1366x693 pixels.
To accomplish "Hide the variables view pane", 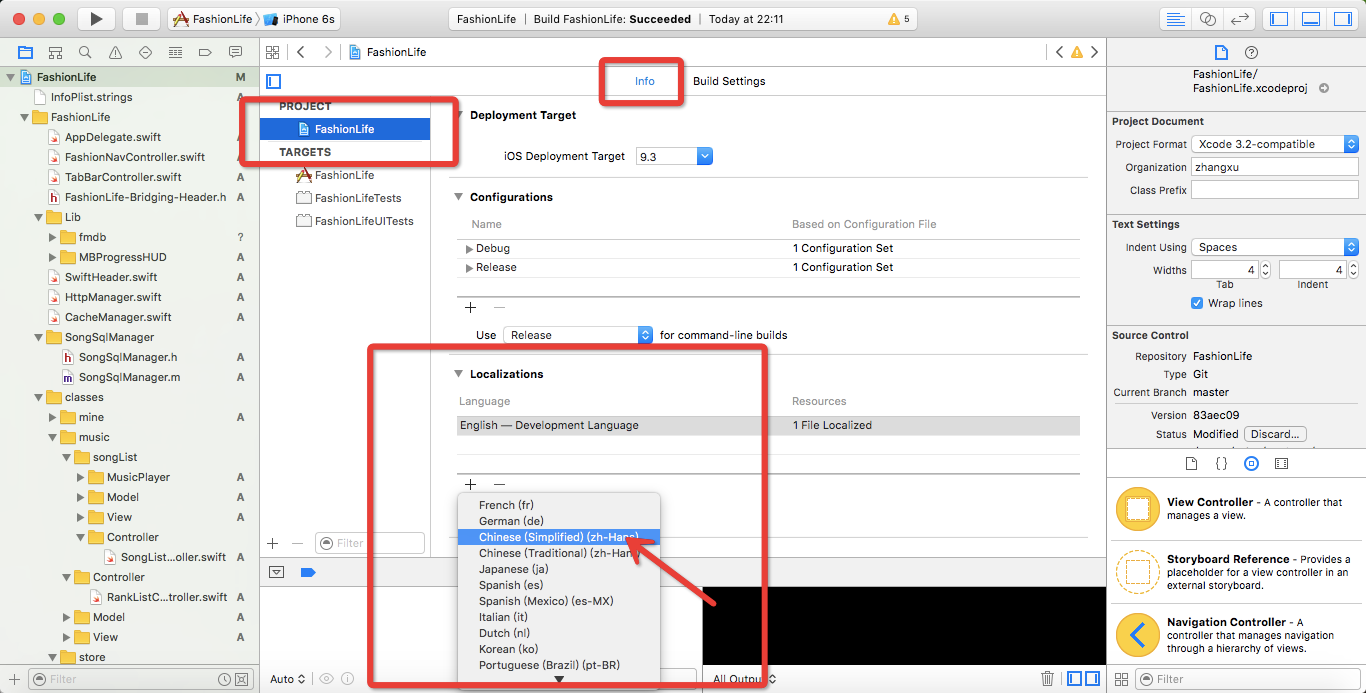I will pos(1075,678).
